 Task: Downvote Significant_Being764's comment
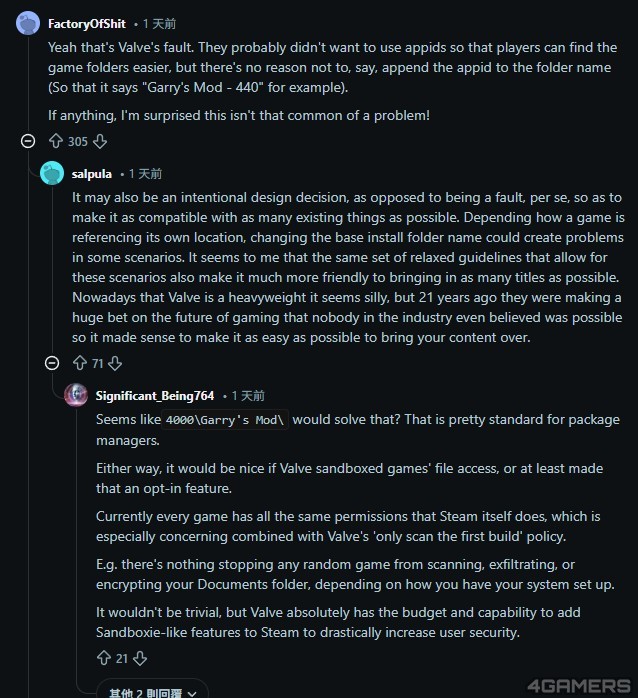(139, 658)
